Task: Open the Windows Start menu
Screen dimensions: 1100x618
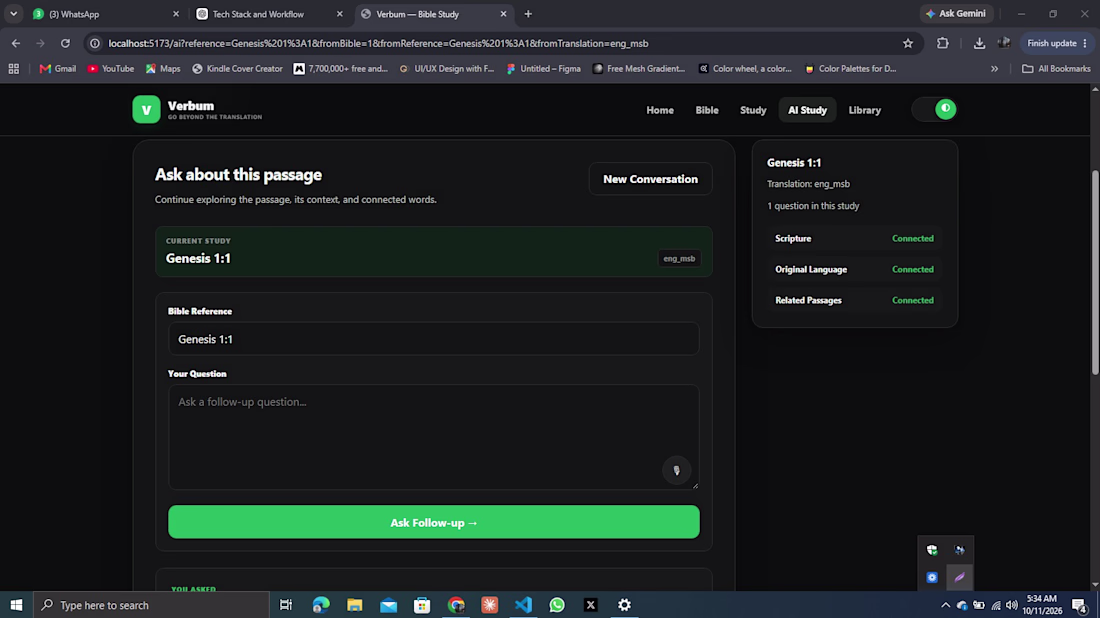Action: point(16,605)
